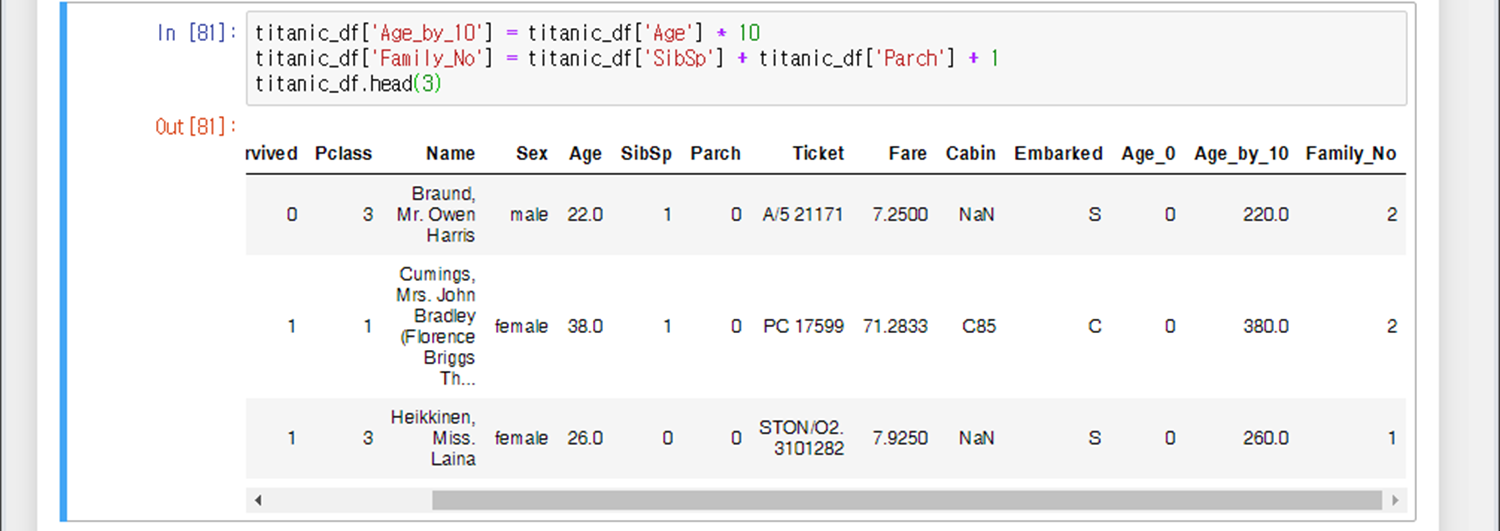Image resolution: width=1500 pixels, height=531 pixels.
Task: Click the Age_by_10 column header
Action: (1241, 154)
